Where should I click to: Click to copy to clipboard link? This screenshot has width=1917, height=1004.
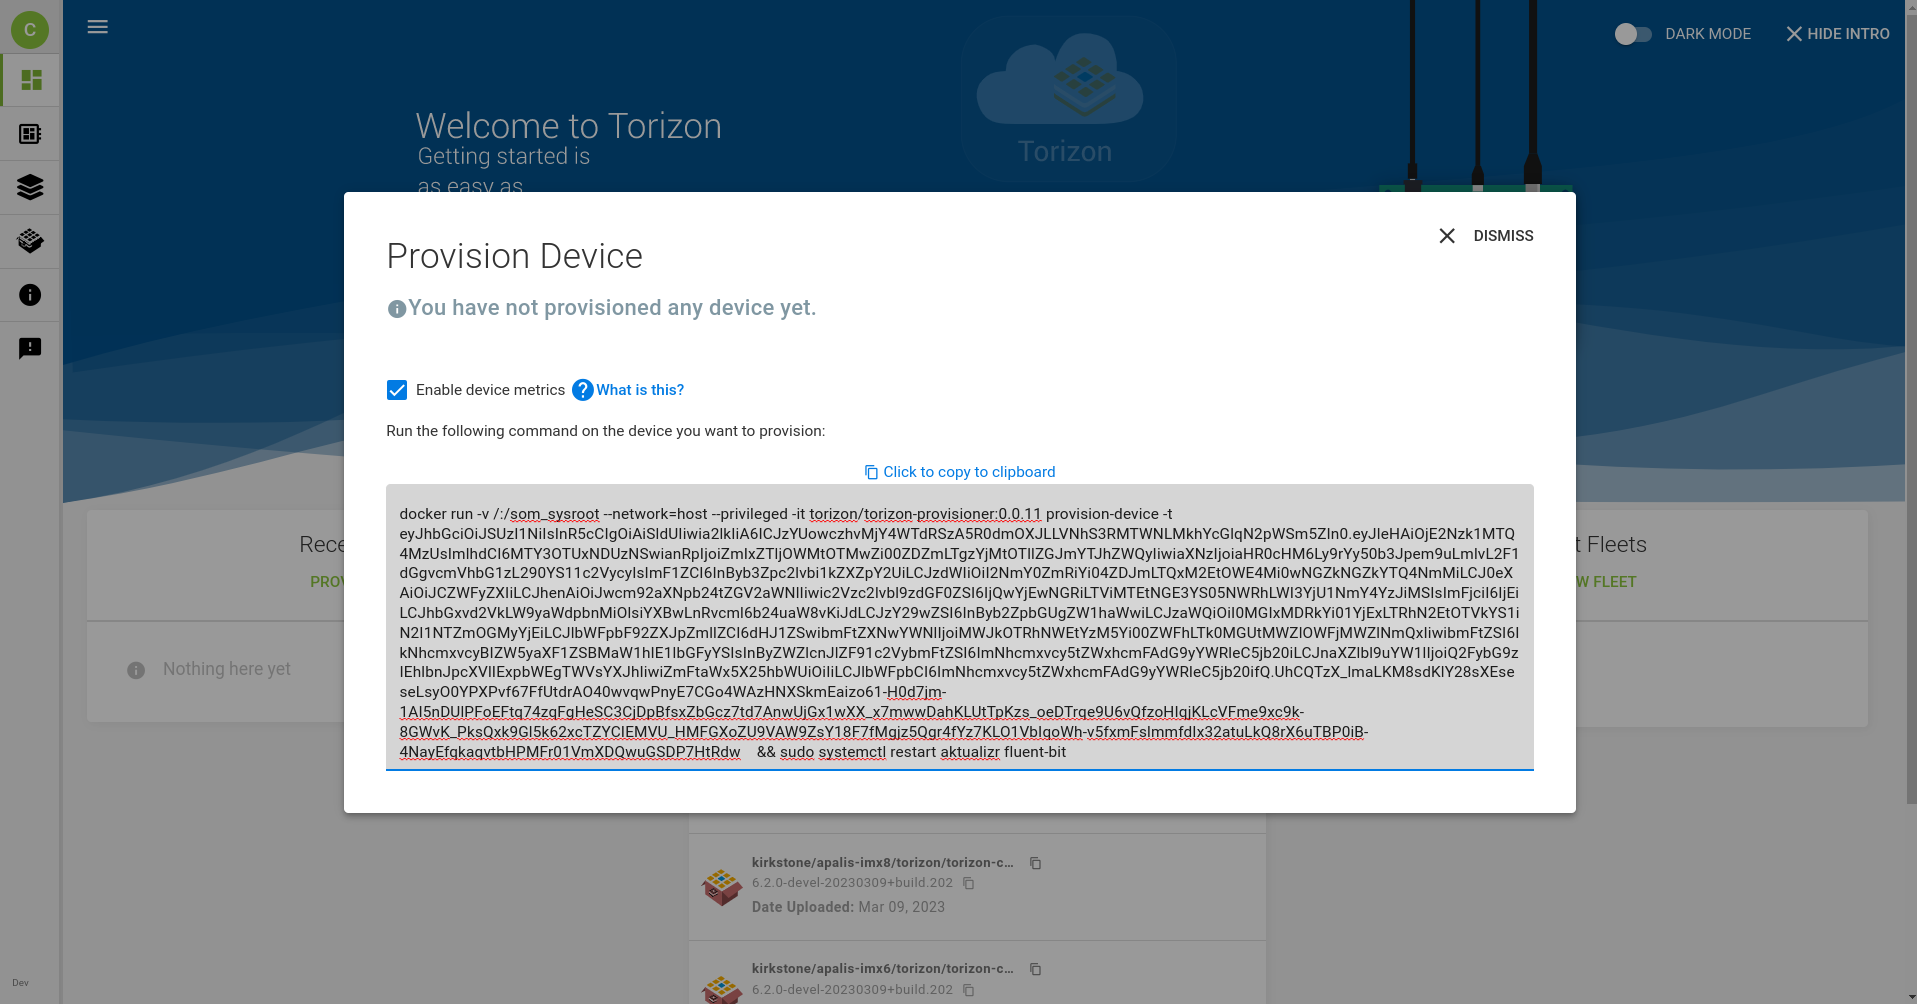point(960,472)
